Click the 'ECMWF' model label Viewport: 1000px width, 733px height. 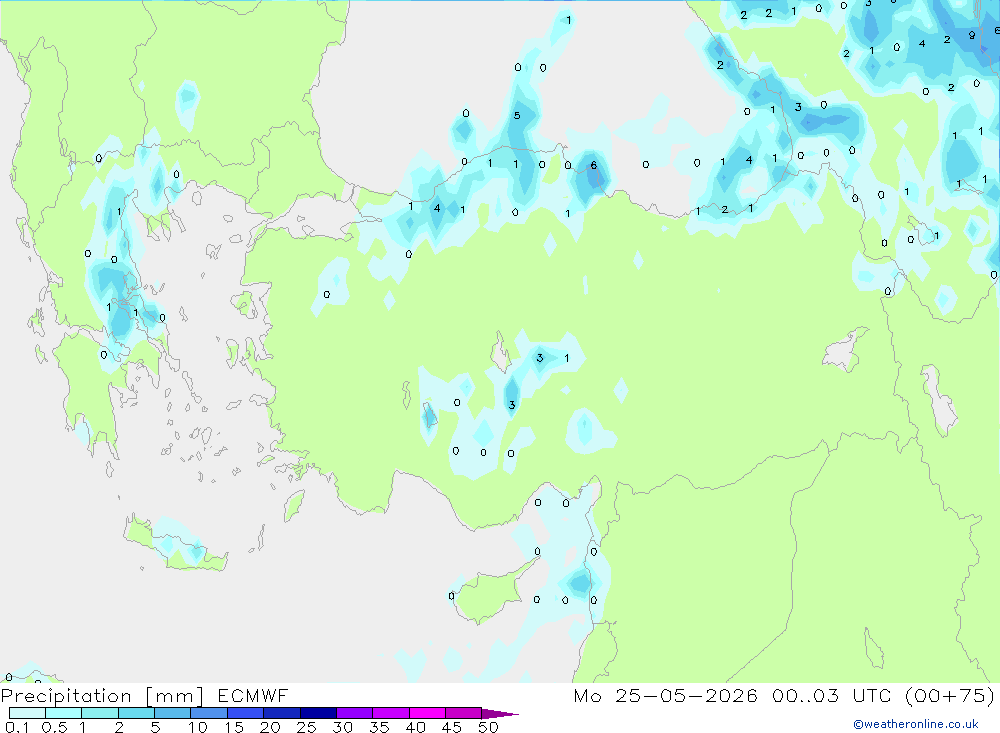(x=253, y=695)
